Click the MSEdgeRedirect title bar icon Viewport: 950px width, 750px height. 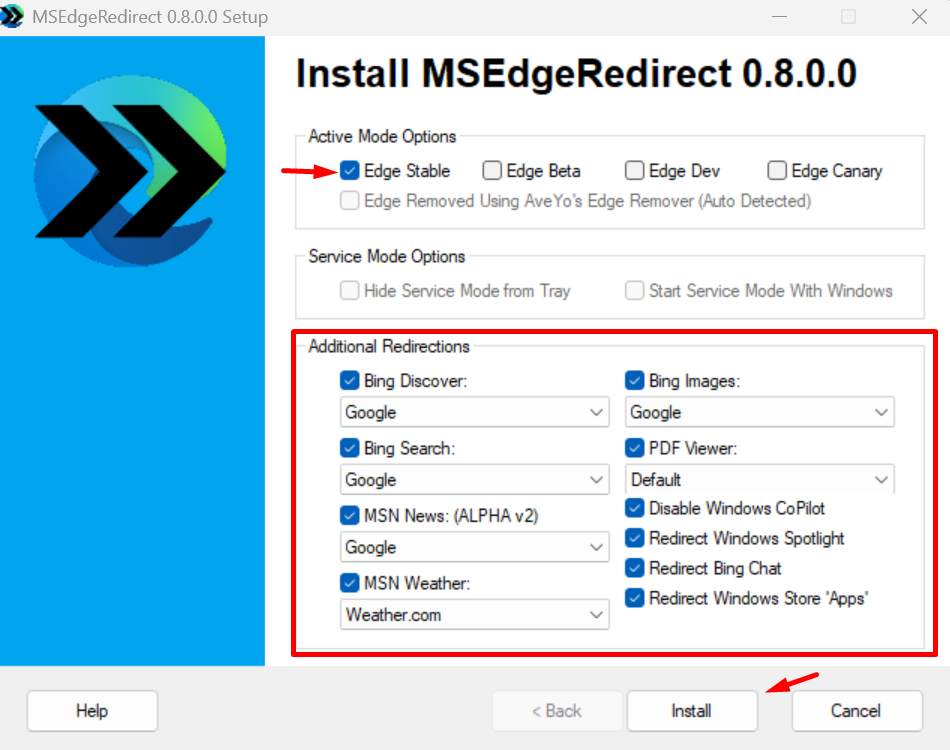(12, 16)
